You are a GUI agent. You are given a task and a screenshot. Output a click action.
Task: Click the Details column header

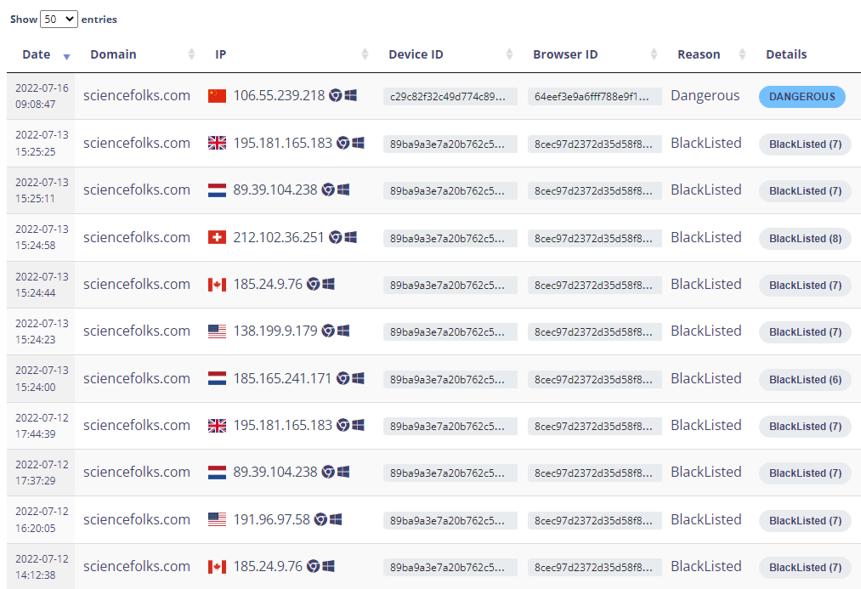pos(786,54)
